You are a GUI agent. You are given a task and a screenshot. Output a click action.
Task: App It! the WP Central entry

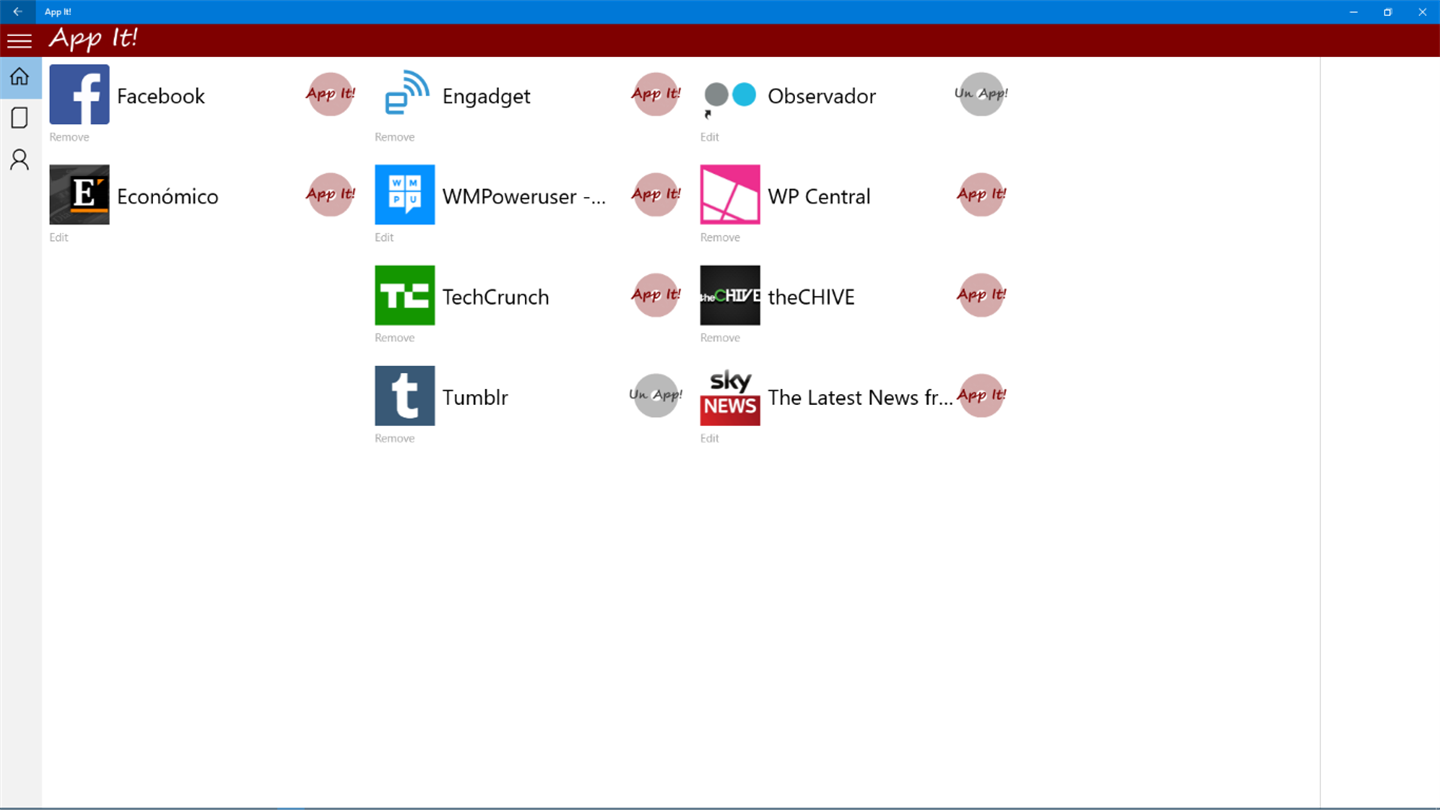tap(981, 194)
